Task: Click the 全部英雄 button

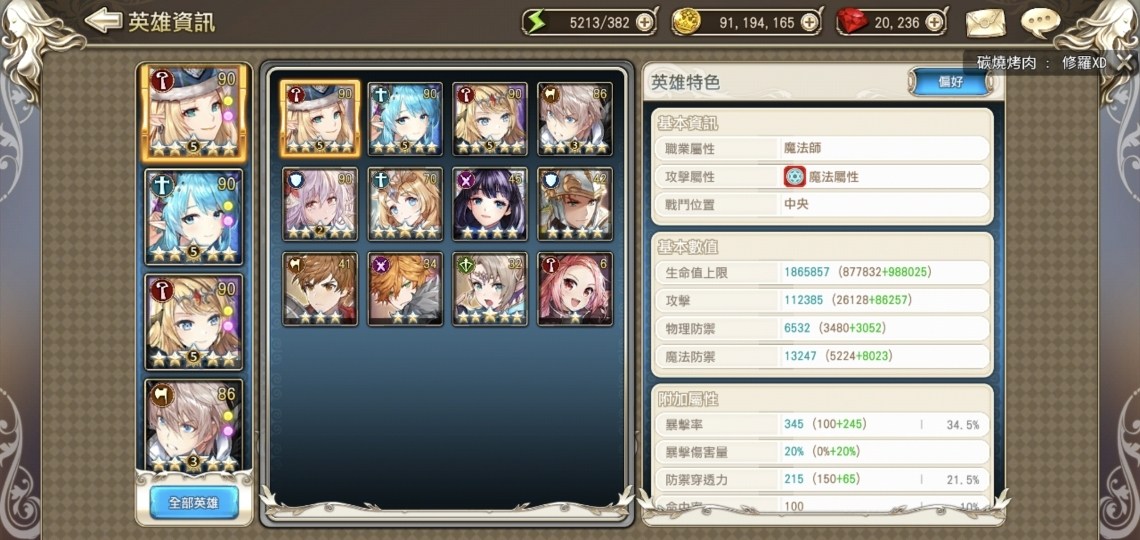Action: (193, 502)
